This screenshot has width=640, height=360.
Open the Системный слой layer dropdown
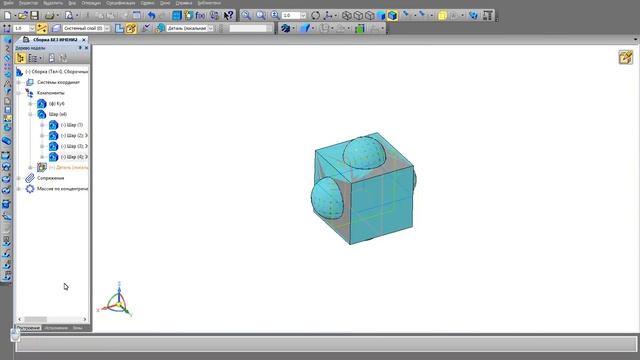[107, 28]
